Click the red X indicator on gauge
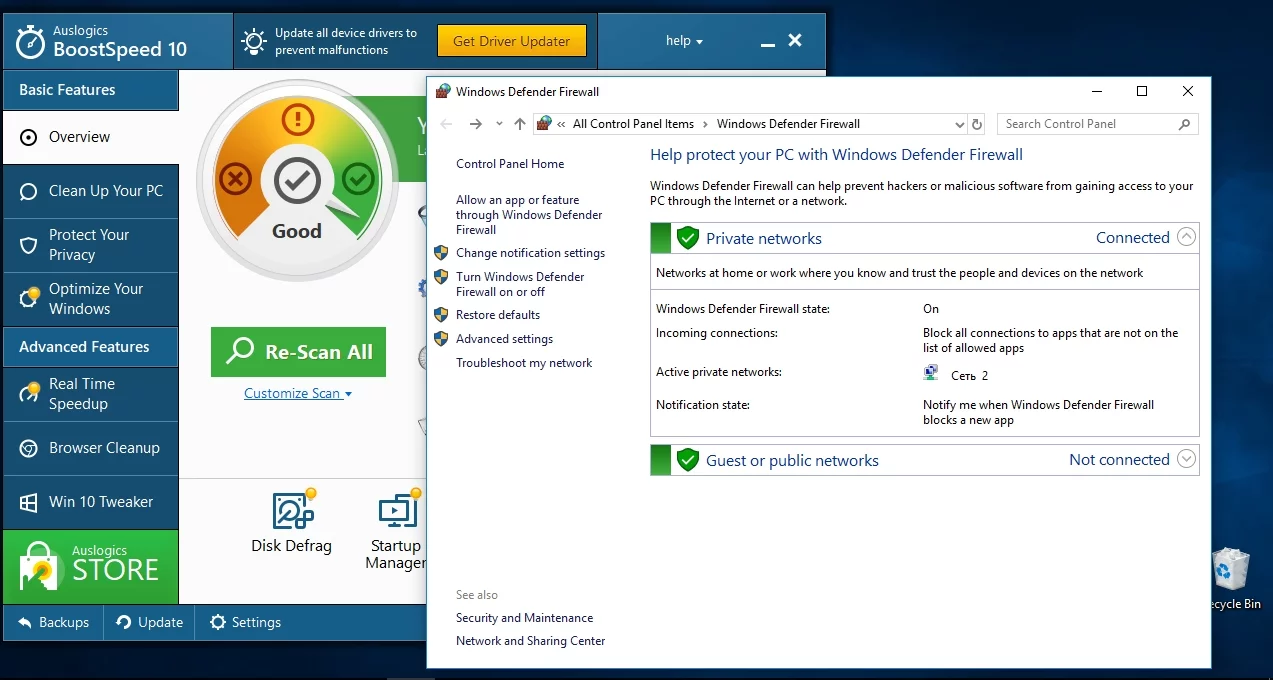Image resolution: width=1273 pixels, height=680 pixels. pyautogui.click(x=235, y=180)
